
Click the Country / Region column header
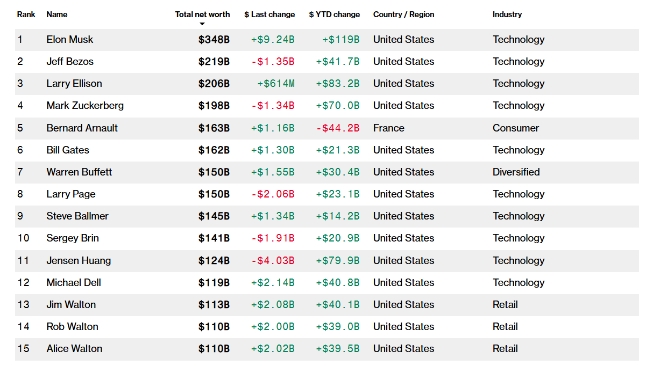(x=403, y=14)
